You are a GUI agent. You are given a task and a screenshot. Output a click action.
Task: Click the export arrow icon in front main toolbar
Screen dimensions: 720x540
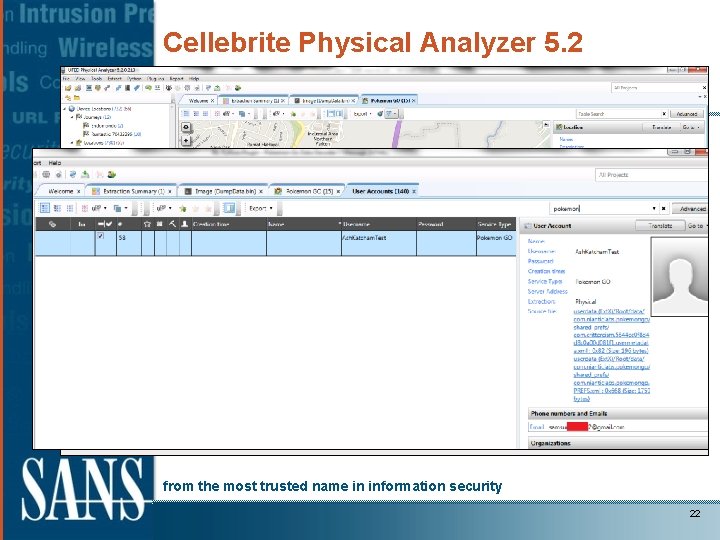[85, 174]
